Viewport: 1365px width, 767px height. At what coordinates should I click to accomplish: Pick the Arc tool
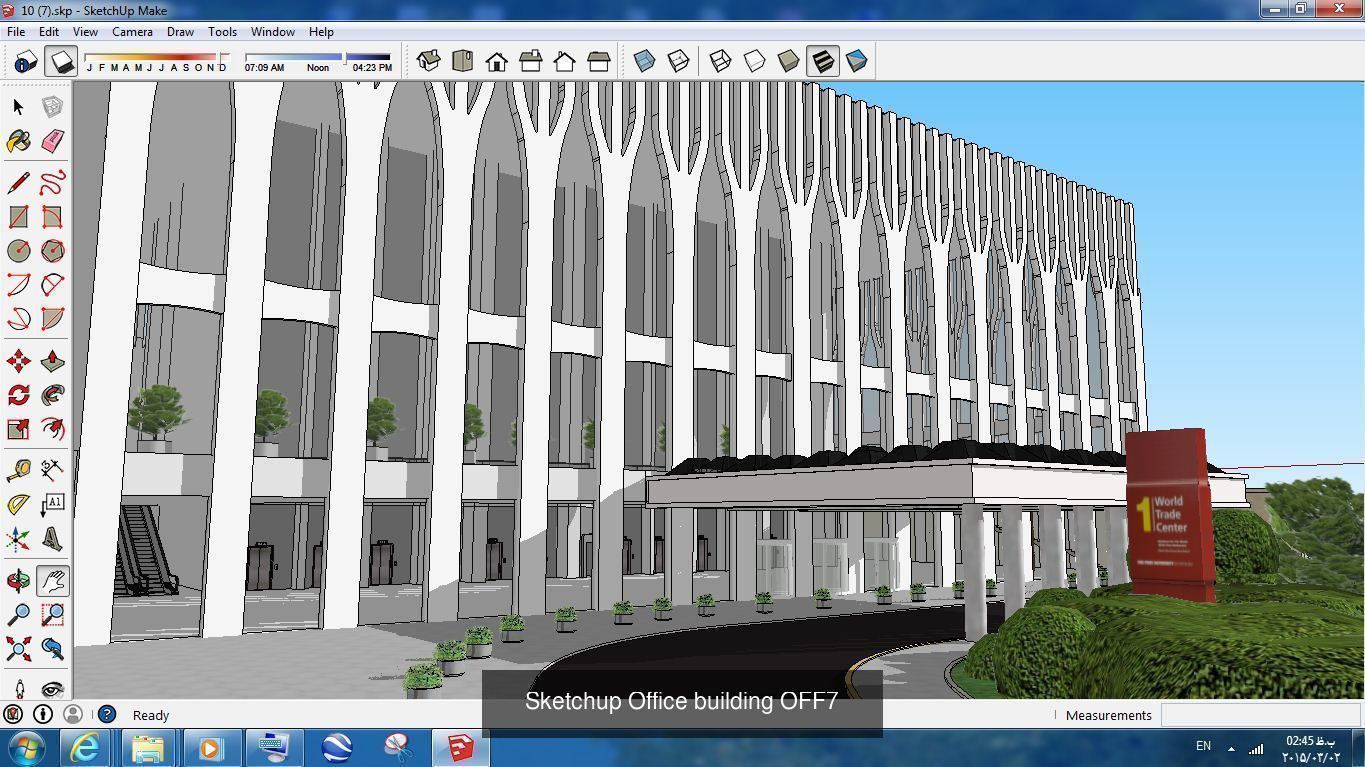click(18, 285)
